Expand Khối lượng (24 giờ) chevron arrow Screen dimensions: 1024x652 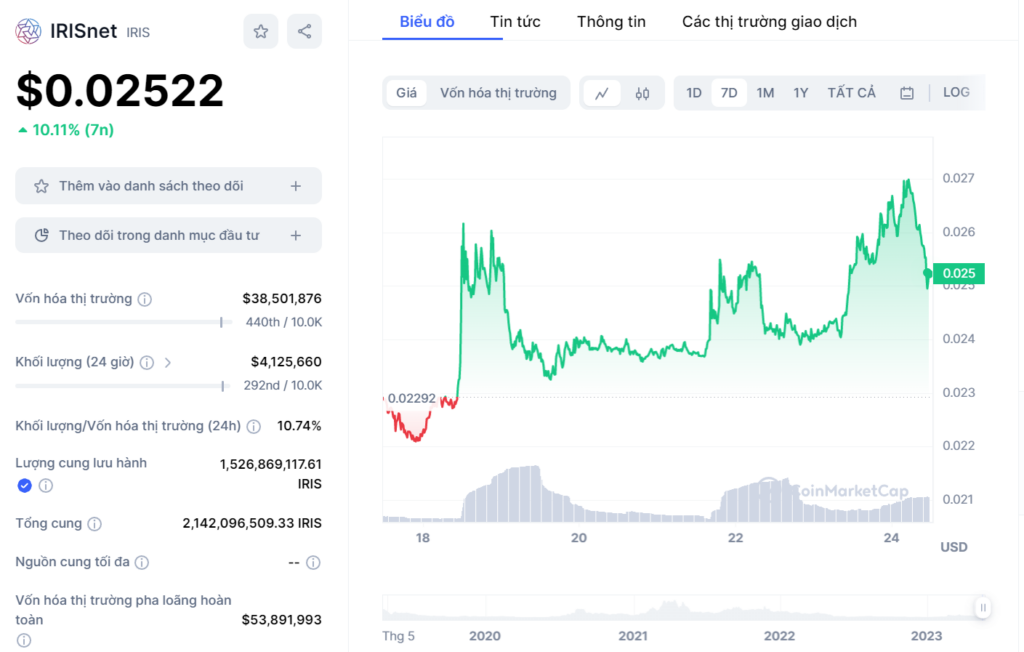[167, 362]
